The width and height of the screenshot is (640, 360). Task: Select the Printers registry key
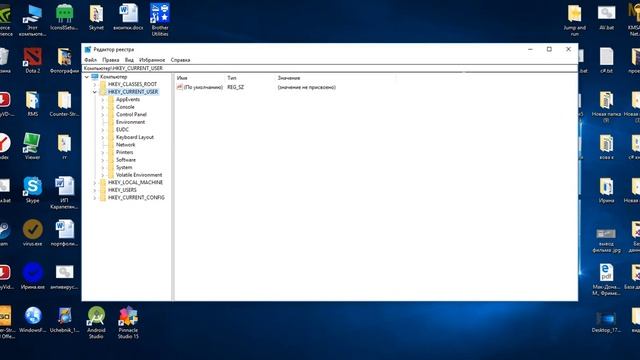click(x=124, y=152)
